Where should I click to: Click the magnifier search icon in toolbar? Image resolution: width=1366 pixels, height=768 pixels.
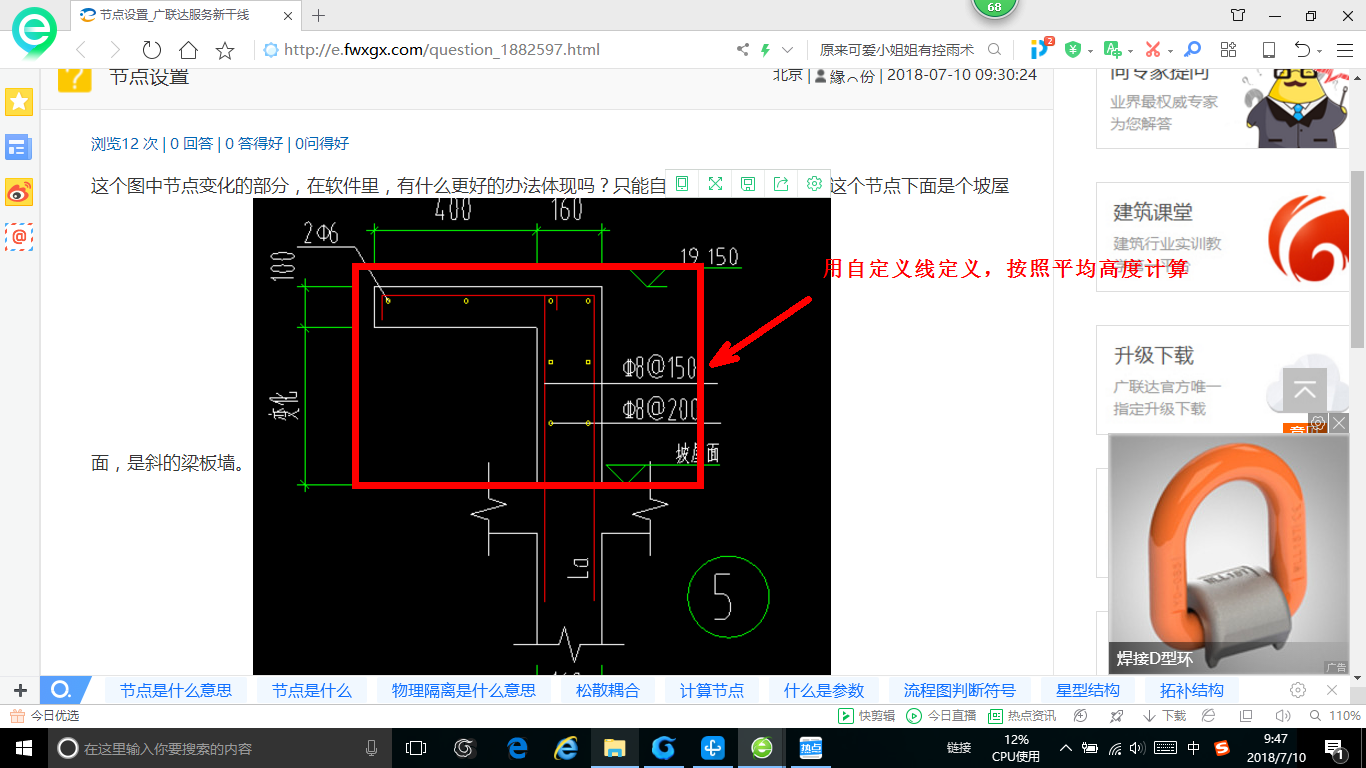994,50
